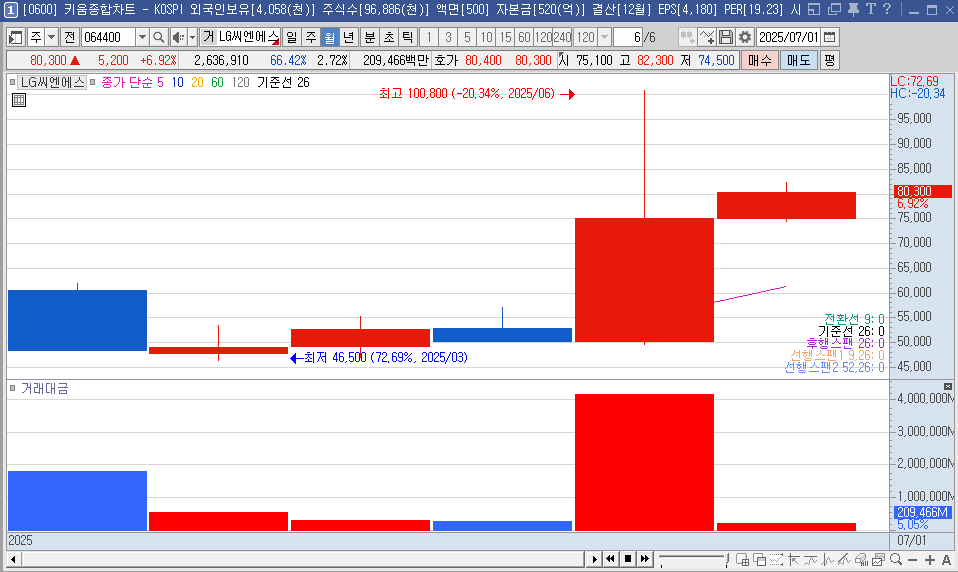The width and height of the screenshot is (958, 572).
Task: Click the date field 2025/07/01
Action: [788, 37]
